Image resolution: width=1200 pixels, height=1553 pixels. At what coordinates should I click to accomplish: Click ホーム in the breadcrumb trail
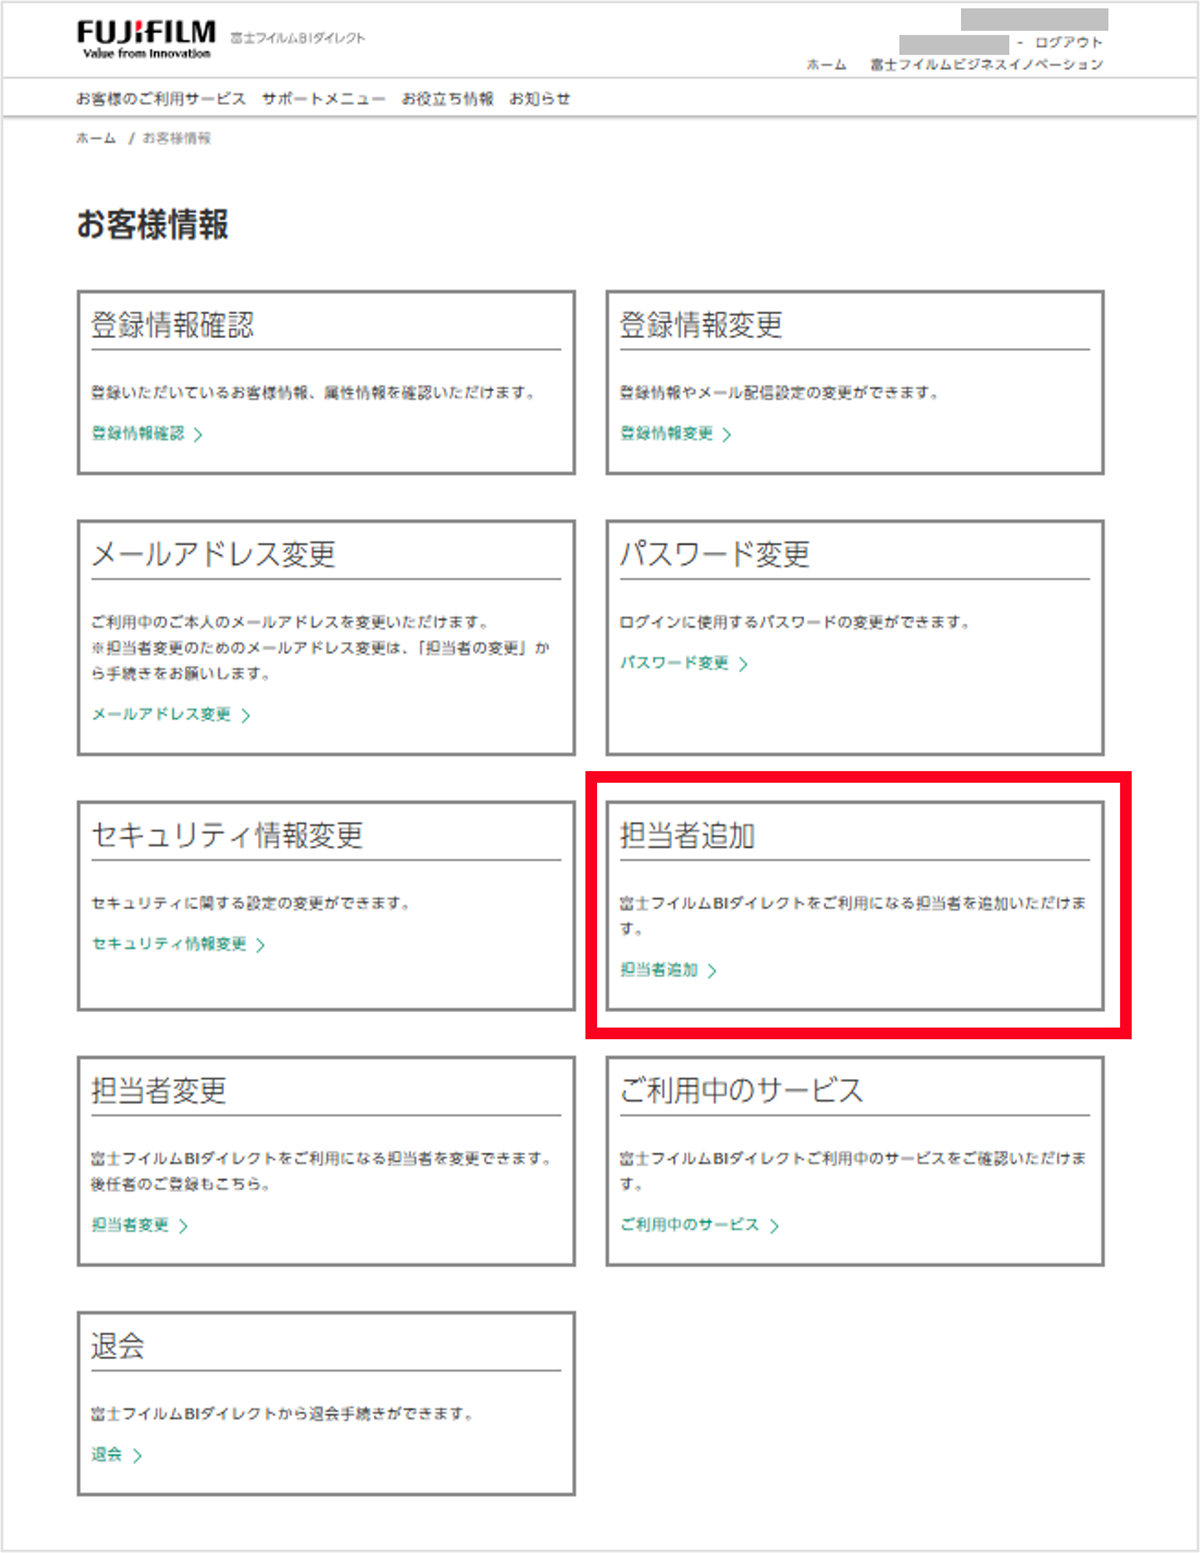(96, 139)
